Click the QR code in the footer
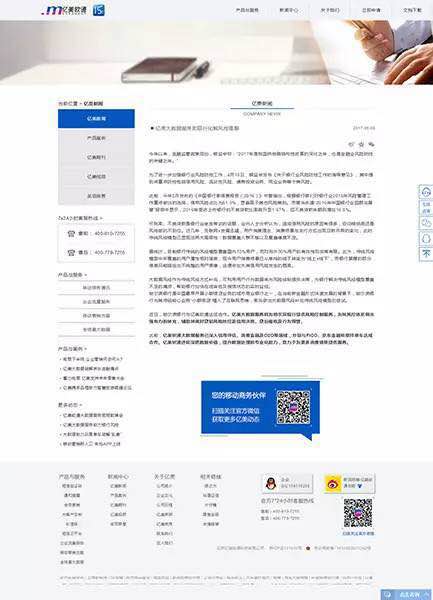 click(x=358, y=513)
